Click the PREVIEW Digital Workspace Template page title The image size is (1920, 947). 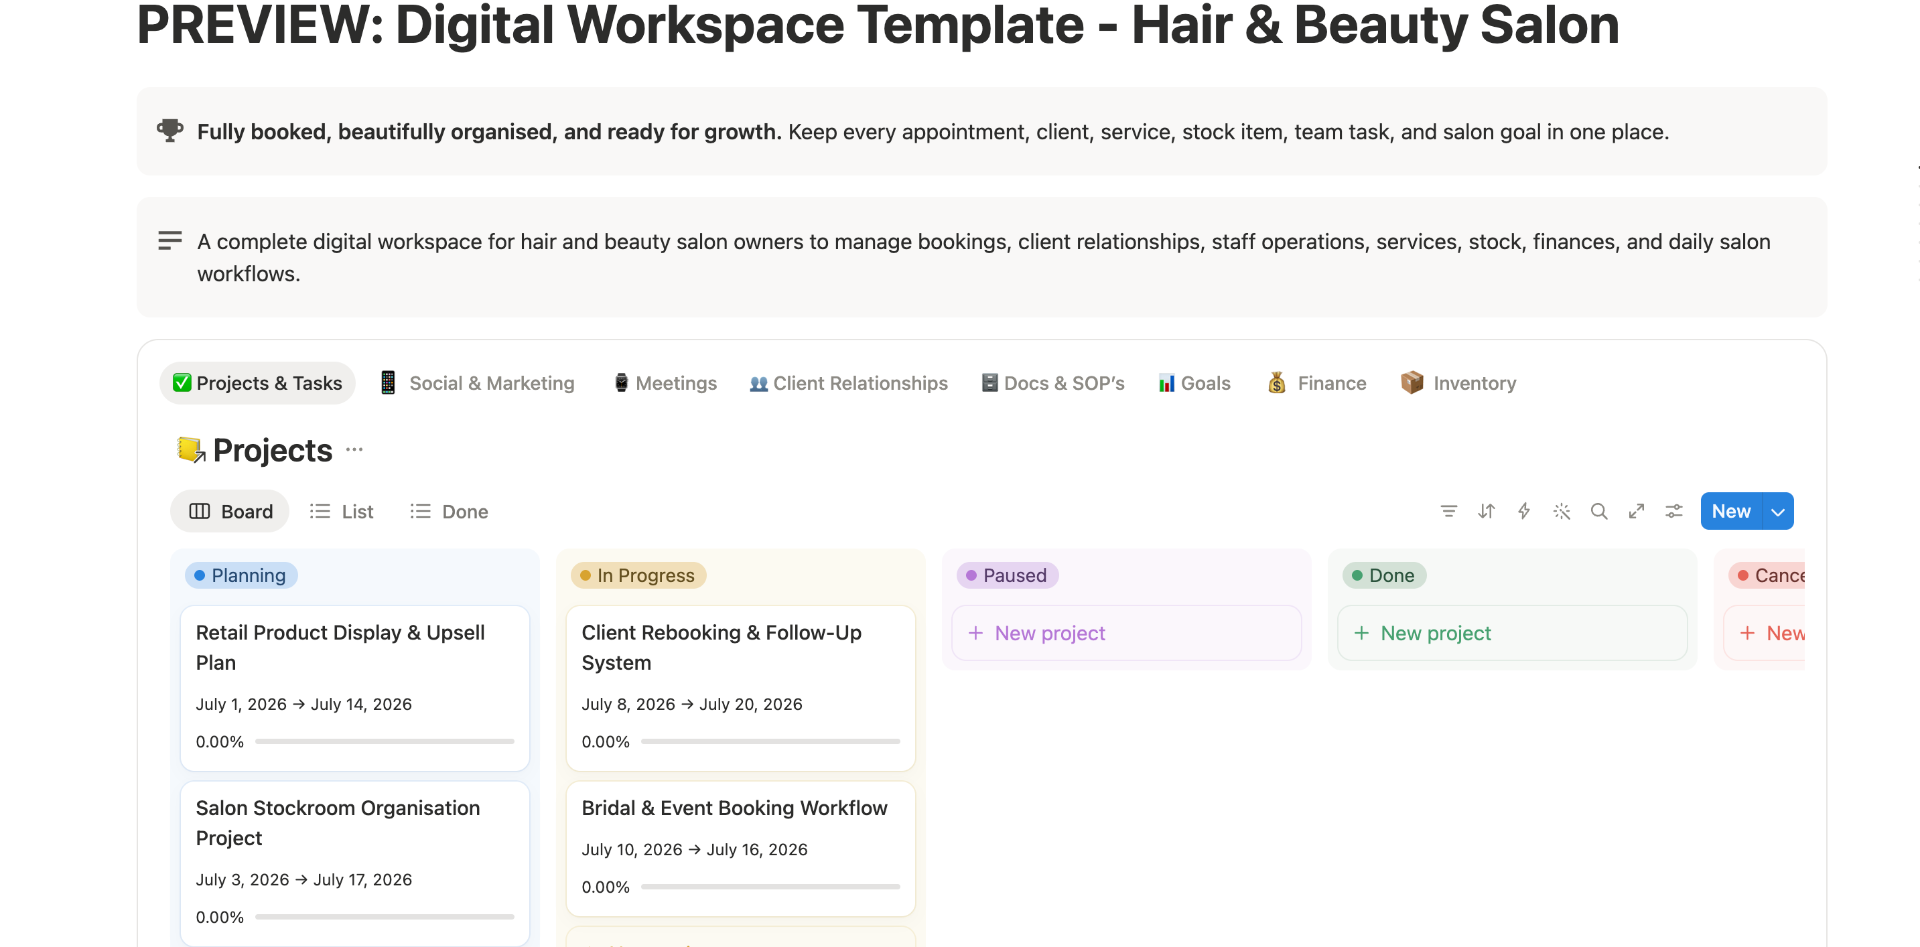(878, 24)
